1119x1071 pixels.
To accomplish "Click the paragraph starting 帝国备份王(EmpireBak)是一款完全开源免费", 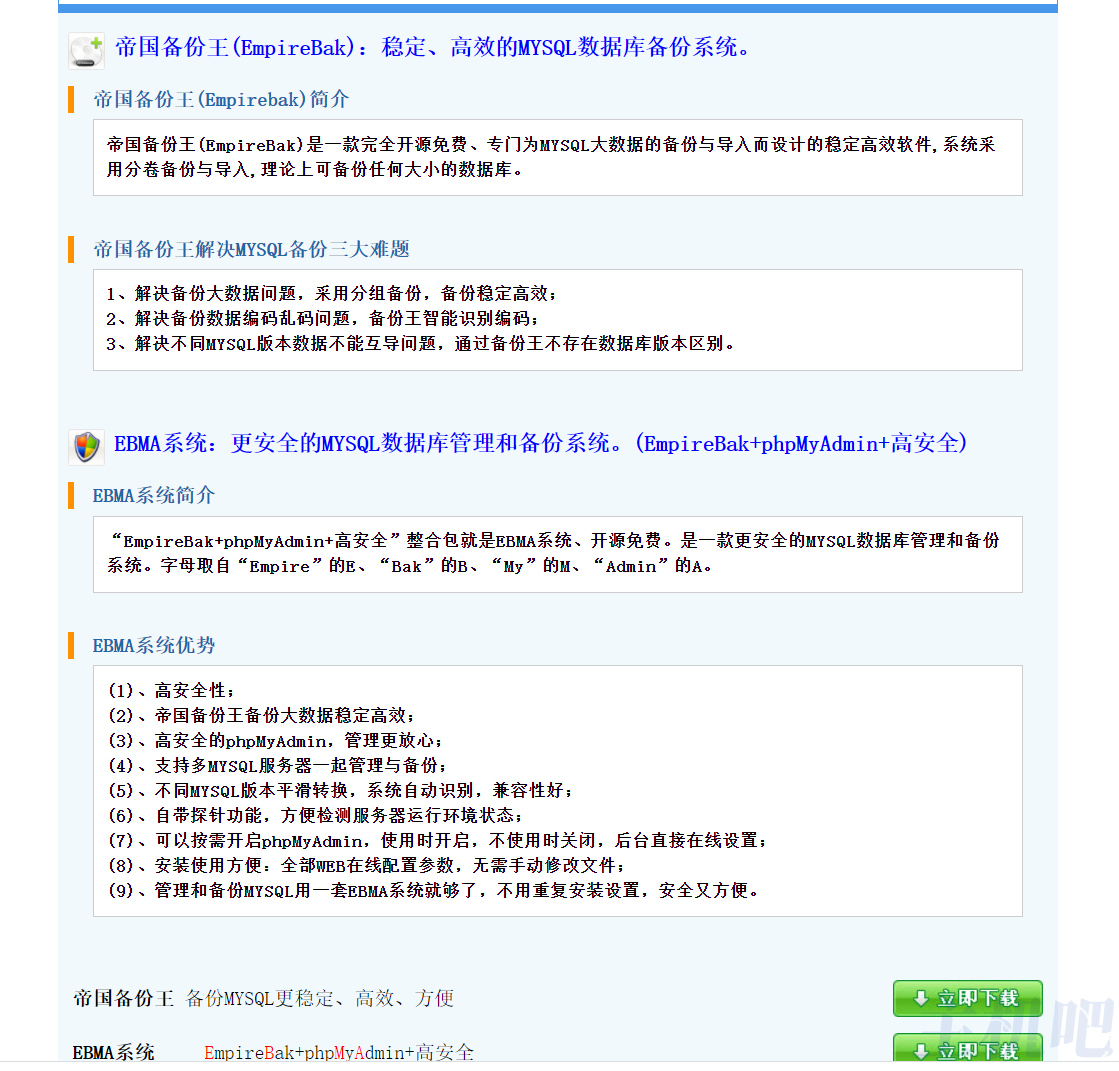I will pos(551,157).
